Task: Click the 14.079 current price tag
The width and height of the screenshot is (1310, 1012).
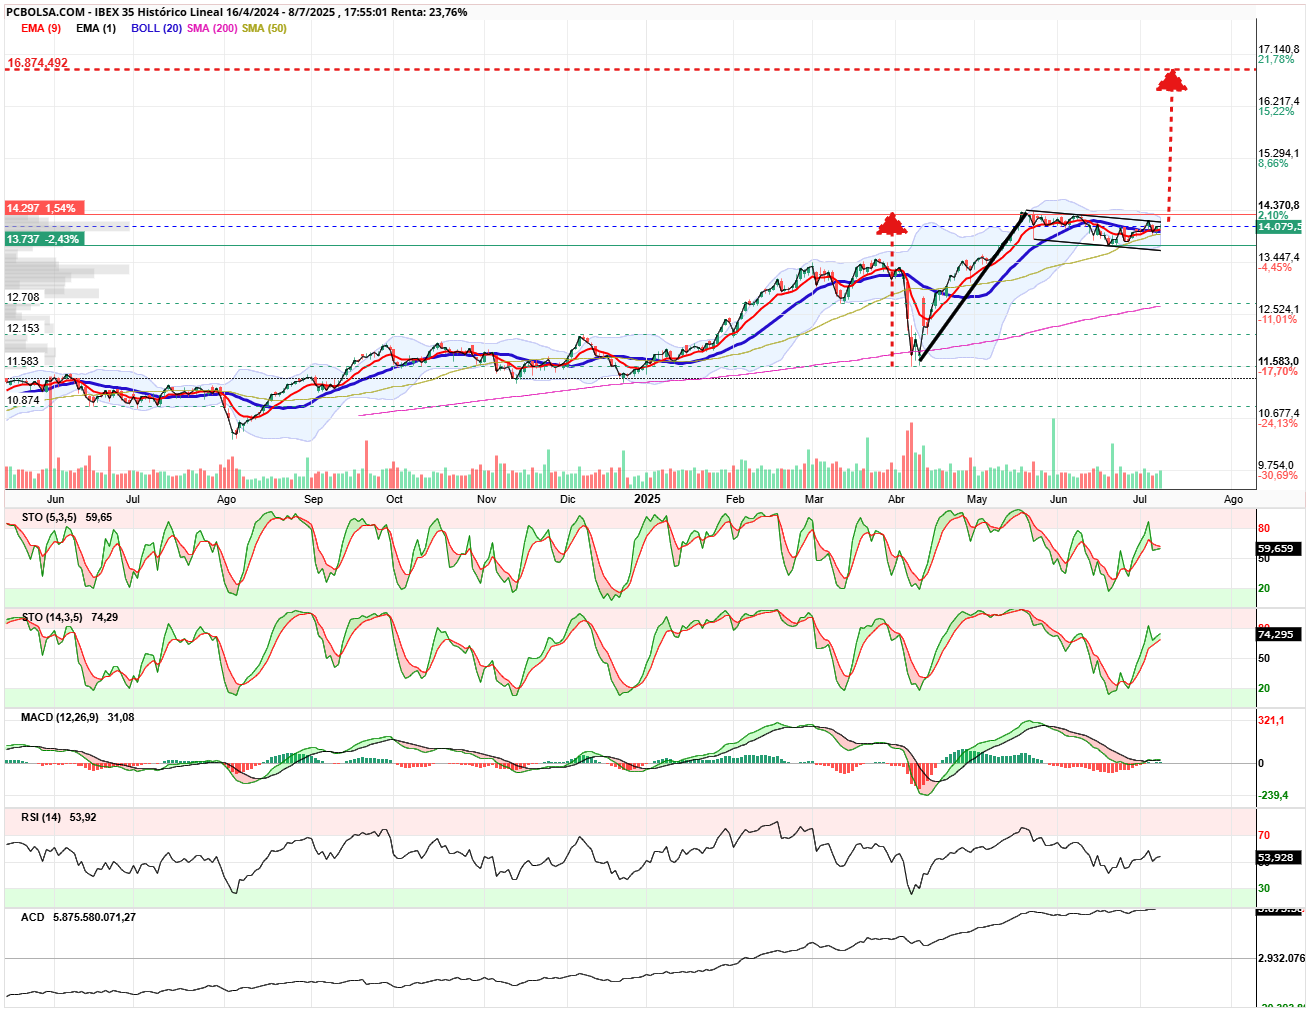Action: pyautogui.click(x=1279, y=227)
